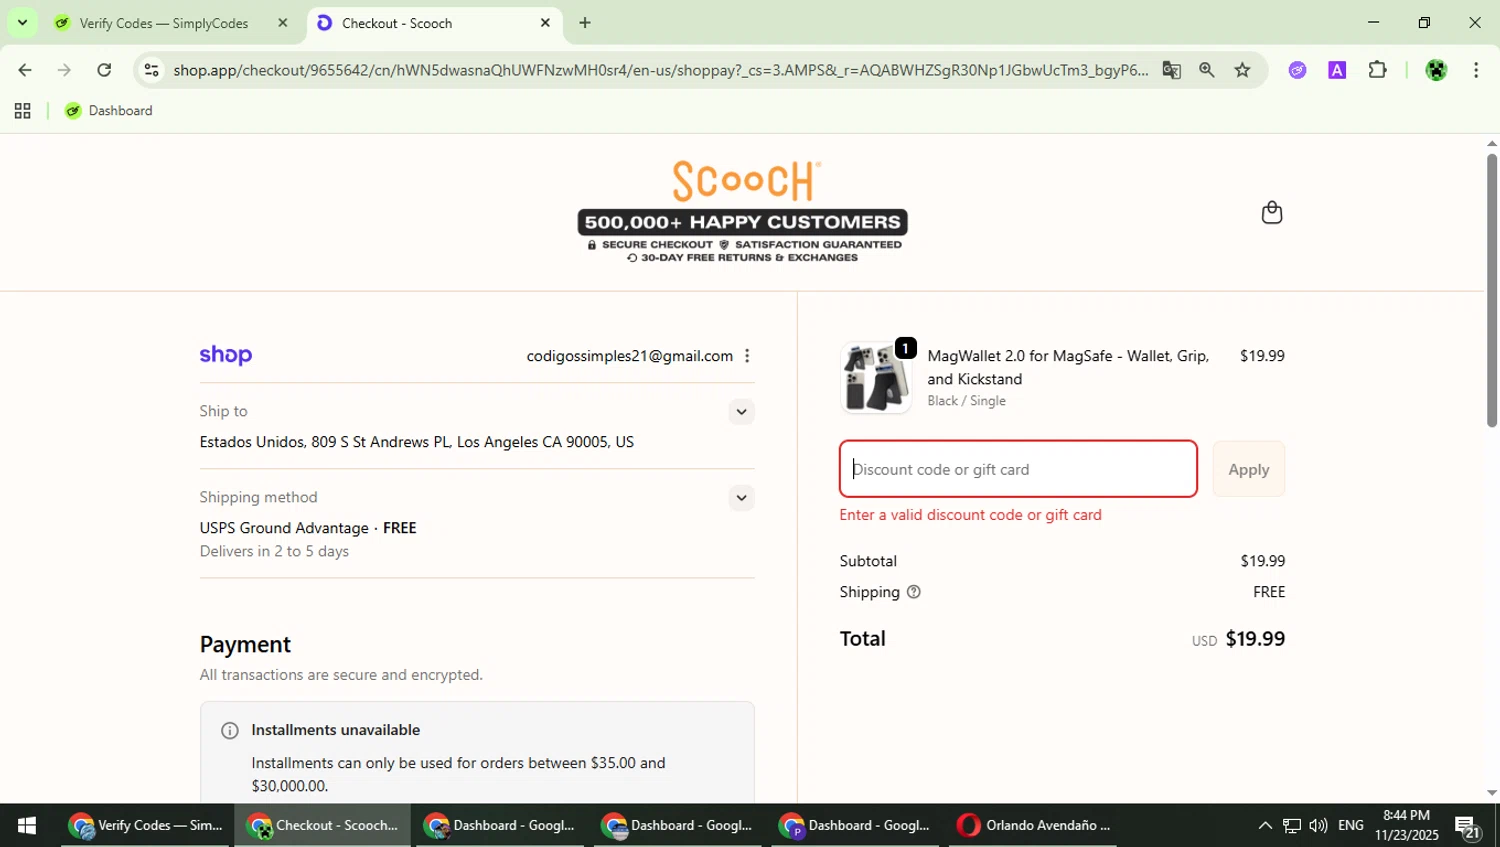The image size is (1500, 847).
Task: Open the volume control in tray
Action: [x=1318, y=825]
